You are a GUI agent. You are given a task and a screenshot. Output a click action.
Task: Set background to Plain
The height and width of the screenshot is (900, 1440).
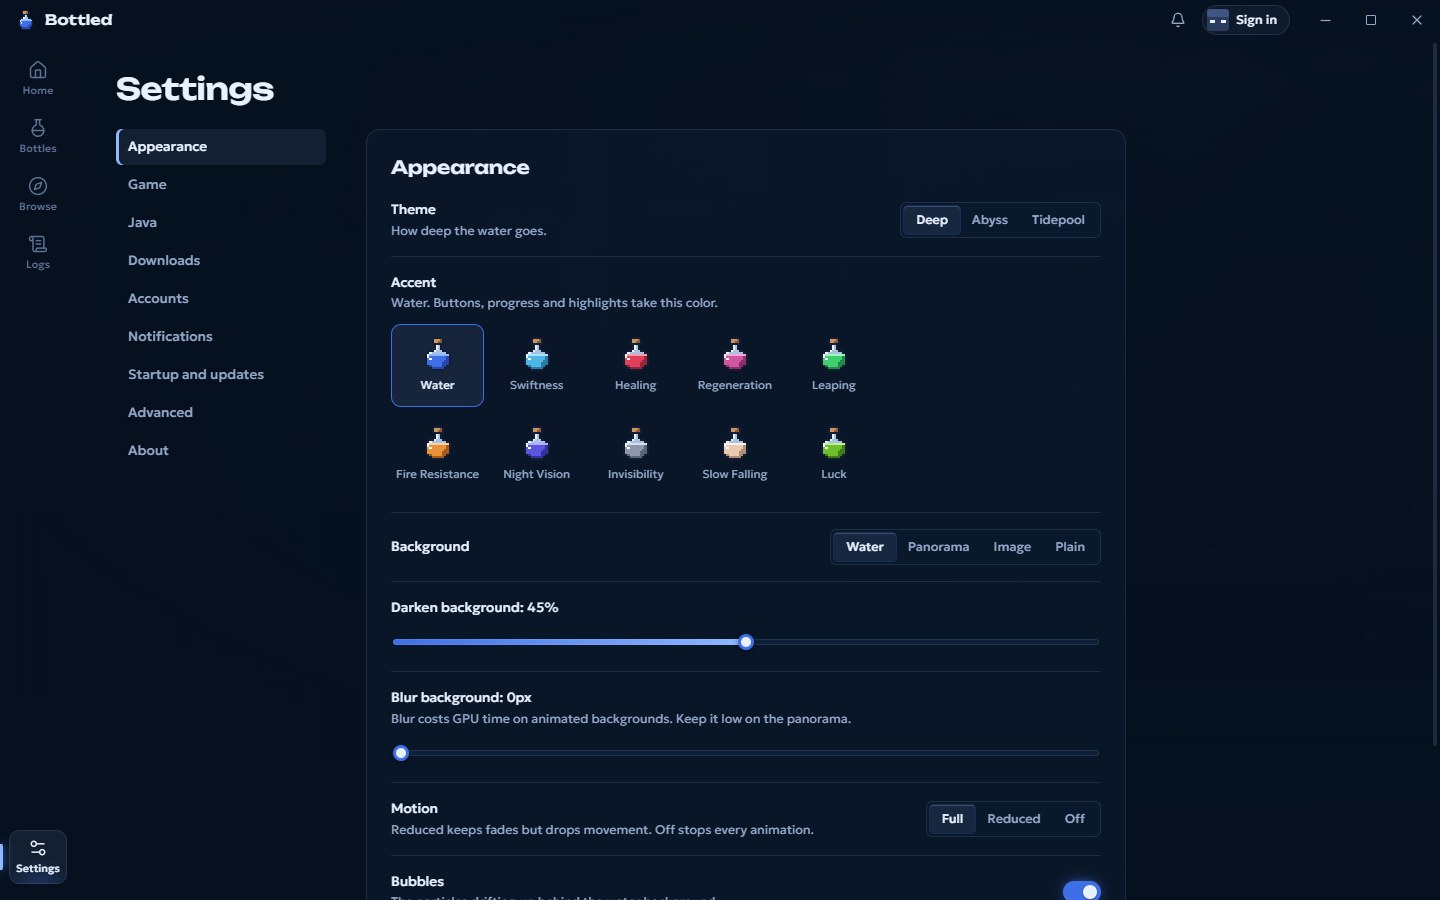coord(1070,547)
